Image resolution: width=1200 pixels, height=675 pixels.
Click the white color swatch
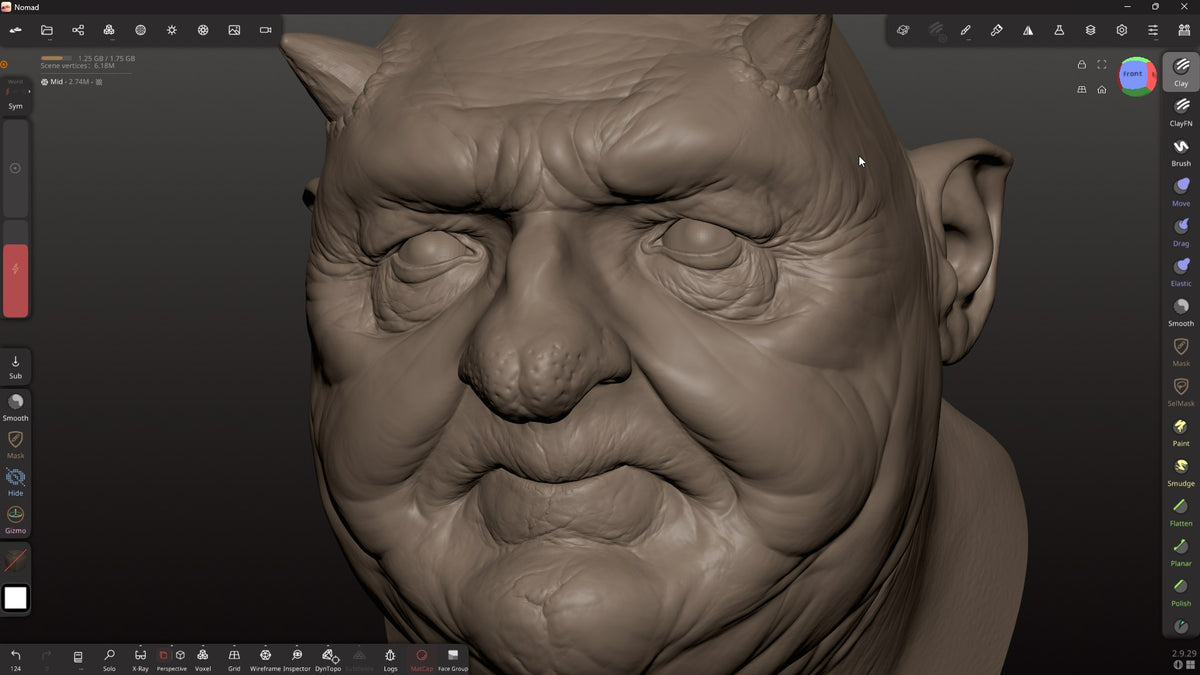tap(16, 598)
